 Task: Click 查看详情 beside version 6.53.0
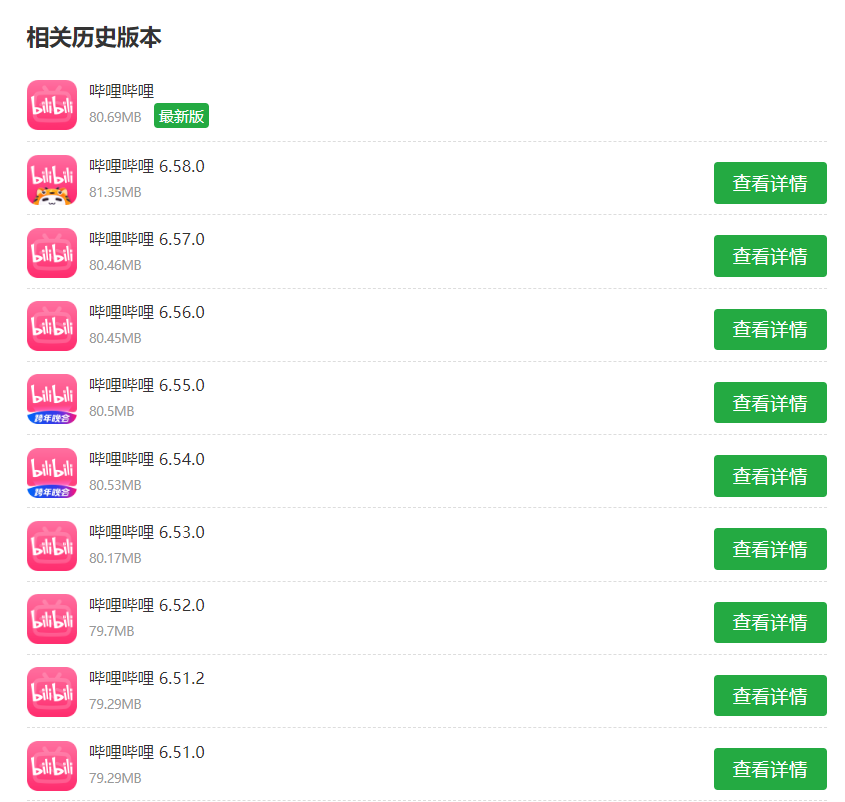tap(769, 549)
